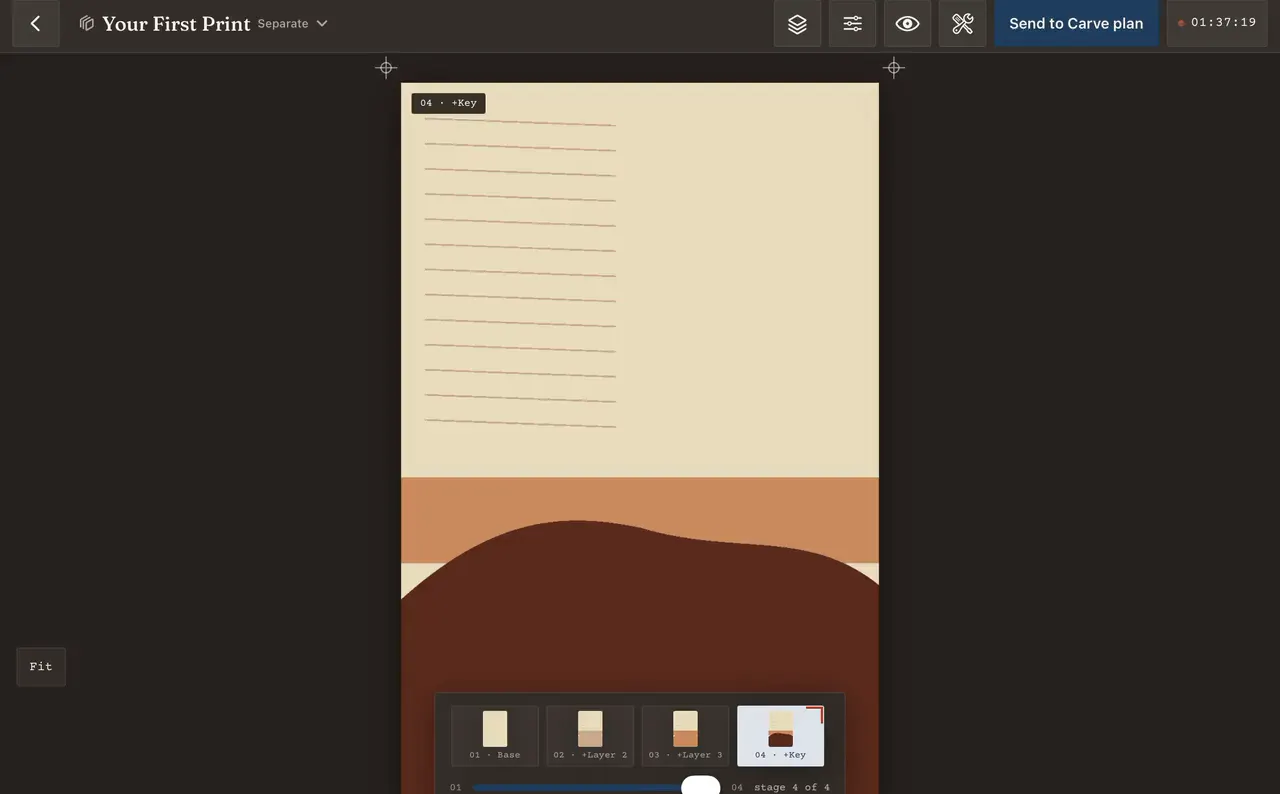Image resolution: width=1280 pixels, height=794 pixels.
Task: Click the right registration crosshair mark
Action: point(894,68)
